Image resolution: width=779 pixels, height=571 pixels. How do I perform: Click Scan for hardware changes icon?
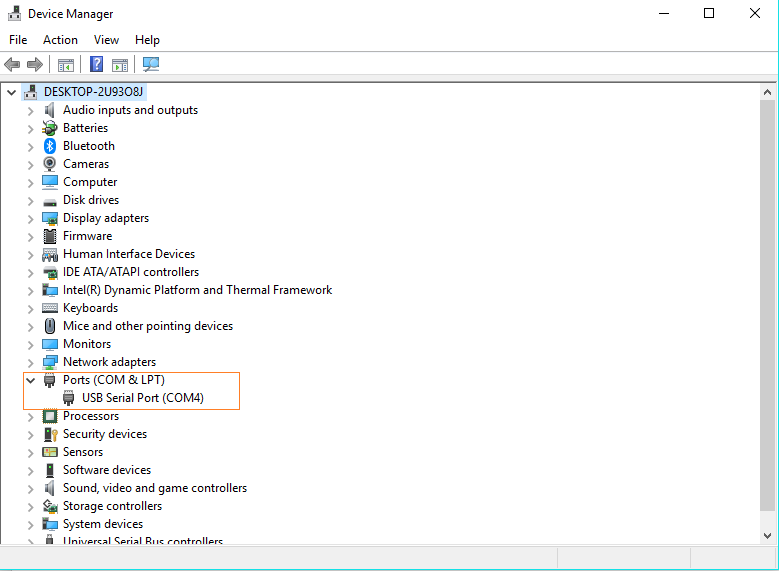[x=151, y=65]
